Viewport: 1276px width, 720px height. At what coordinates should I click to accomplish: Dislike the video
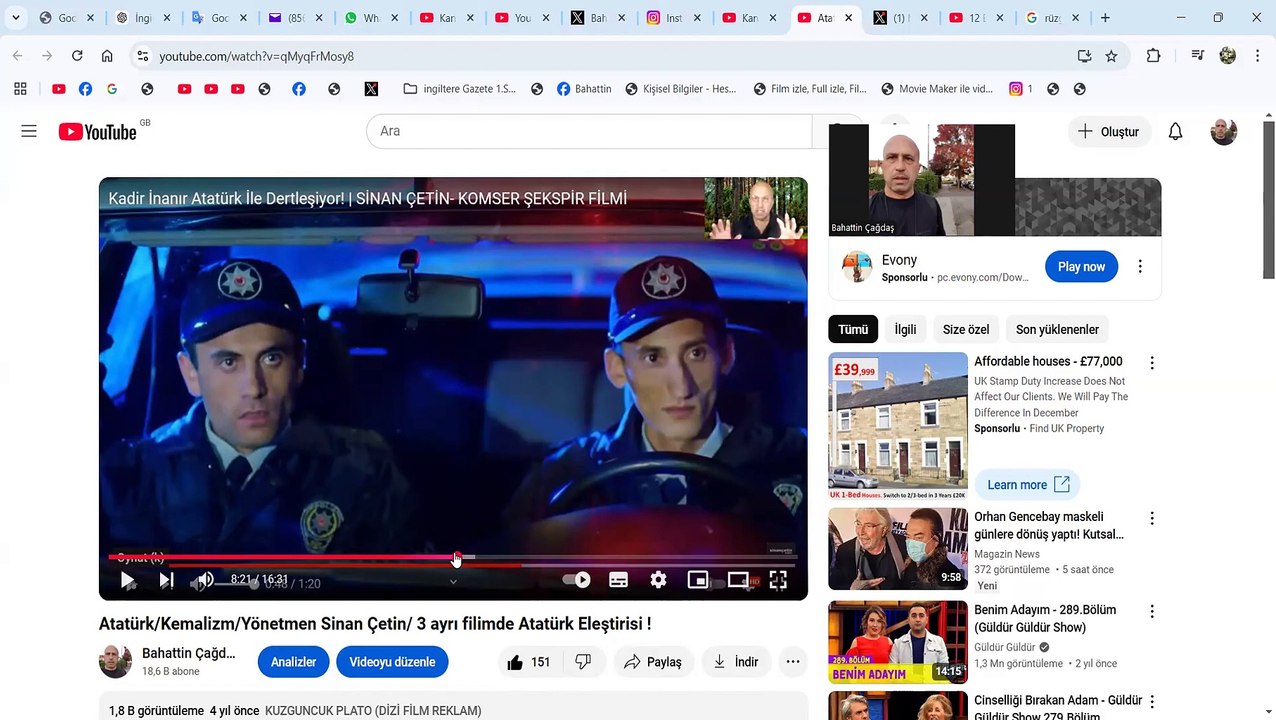click(584, 662)
